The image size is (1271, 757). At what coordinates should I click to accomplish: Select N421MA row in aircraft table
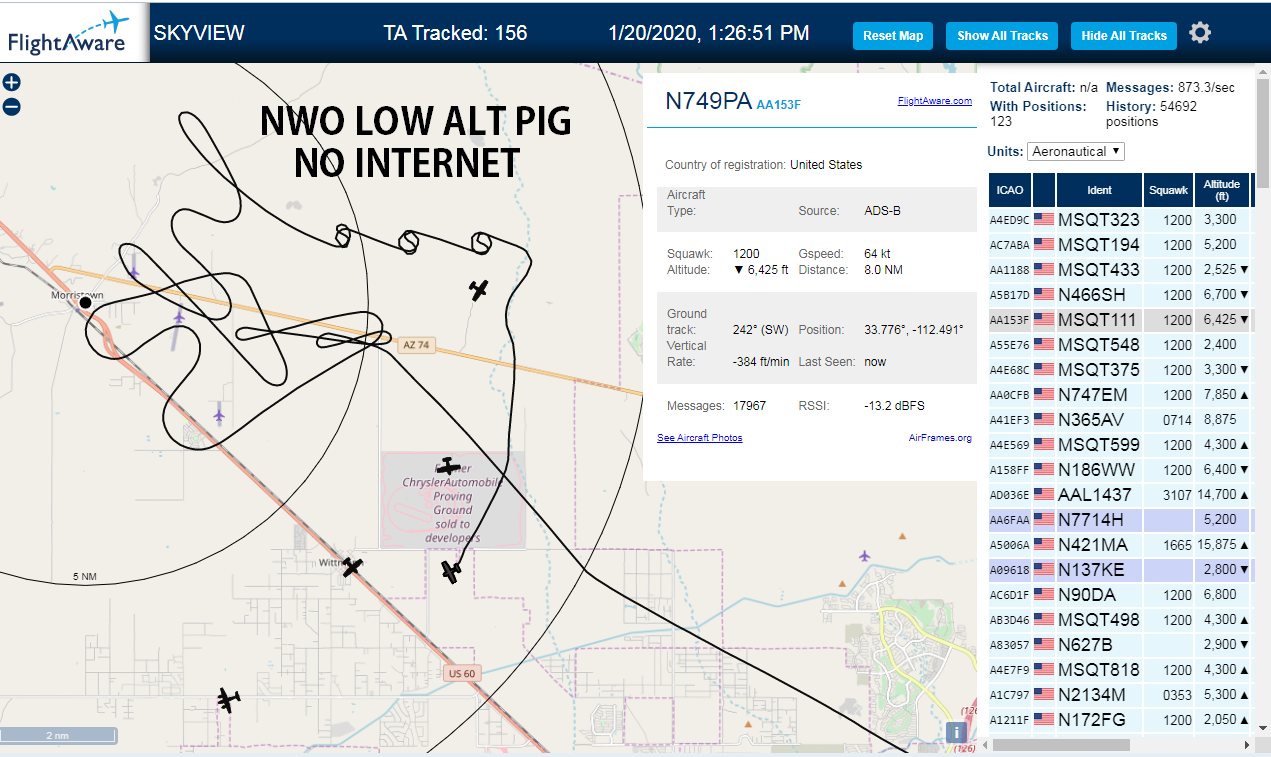(1119, 544)
